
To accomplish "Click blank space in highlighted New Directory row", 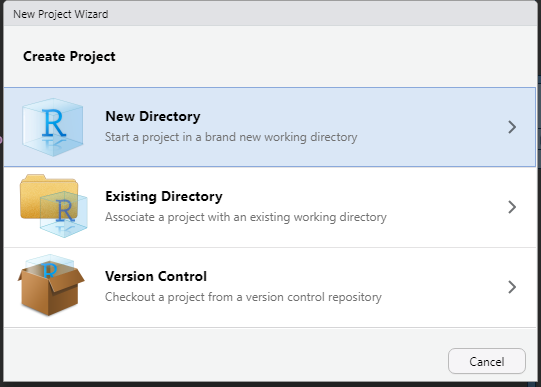I will tap(431, 127).
